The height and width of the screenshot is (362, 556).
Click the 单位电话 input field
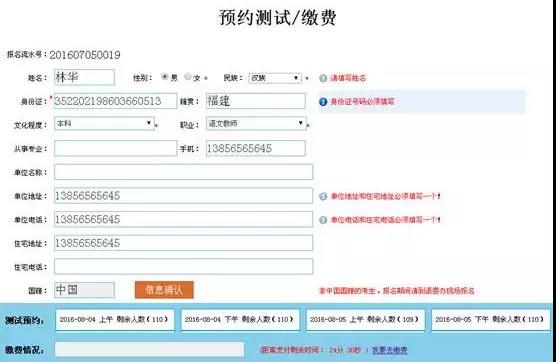click(184, 219)
